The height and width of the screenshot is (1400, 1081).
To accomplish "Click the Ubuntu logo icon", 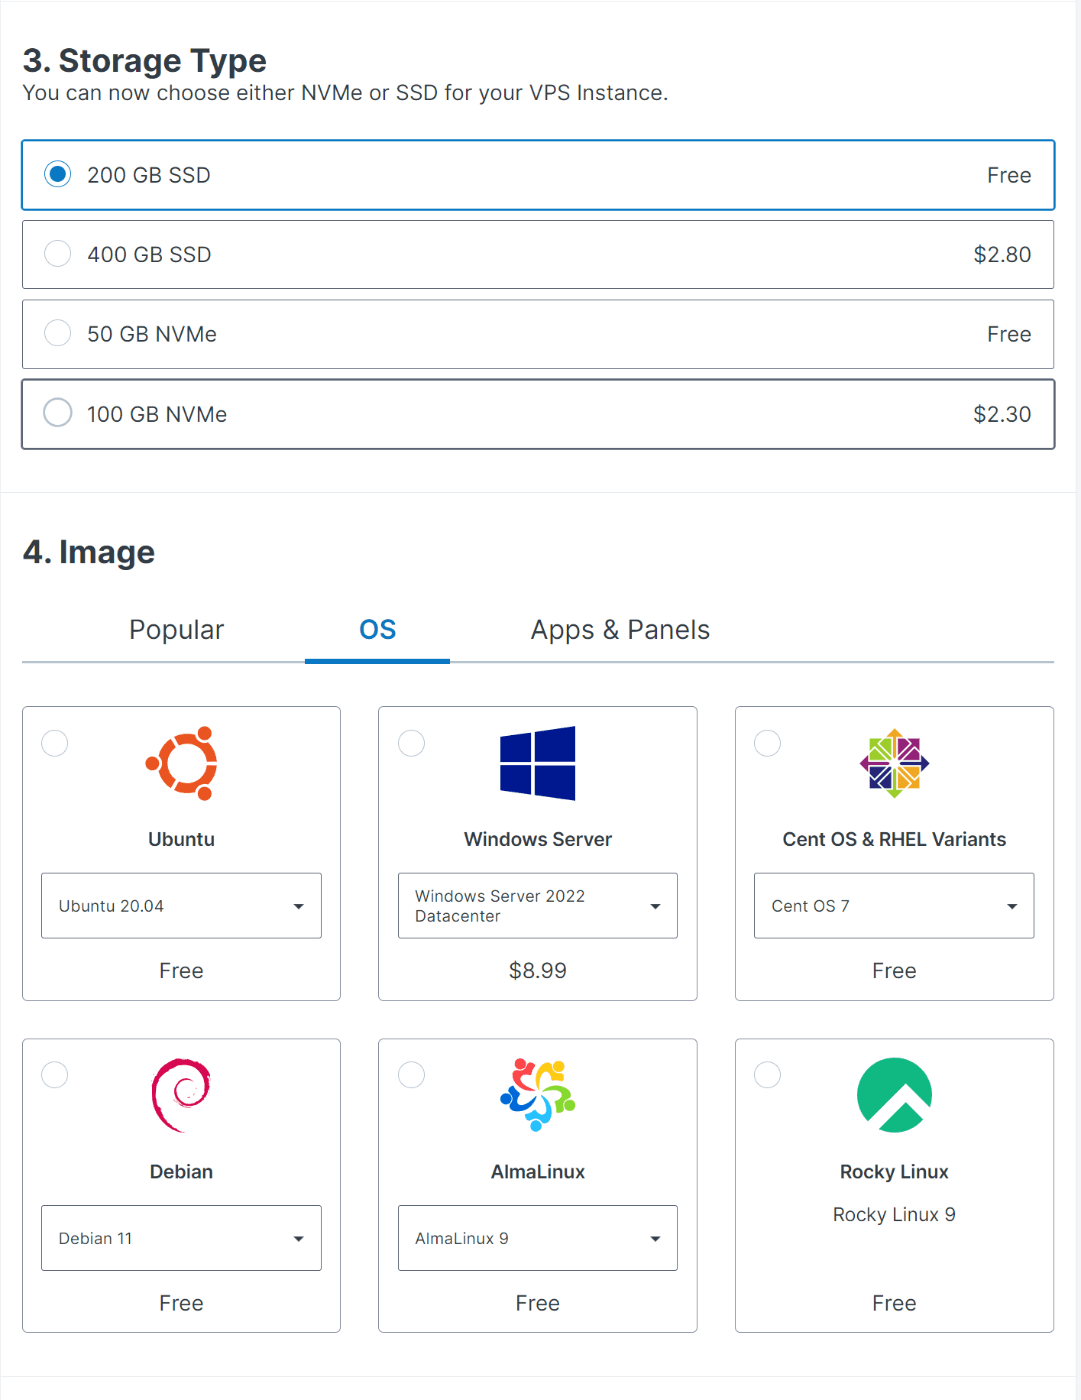I will 181,763.
